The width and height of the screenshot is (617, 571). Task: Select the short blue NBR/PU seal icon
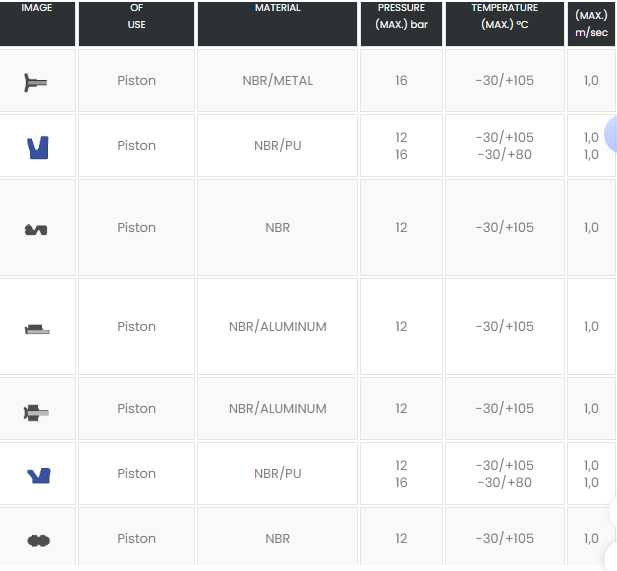[39, 476]
